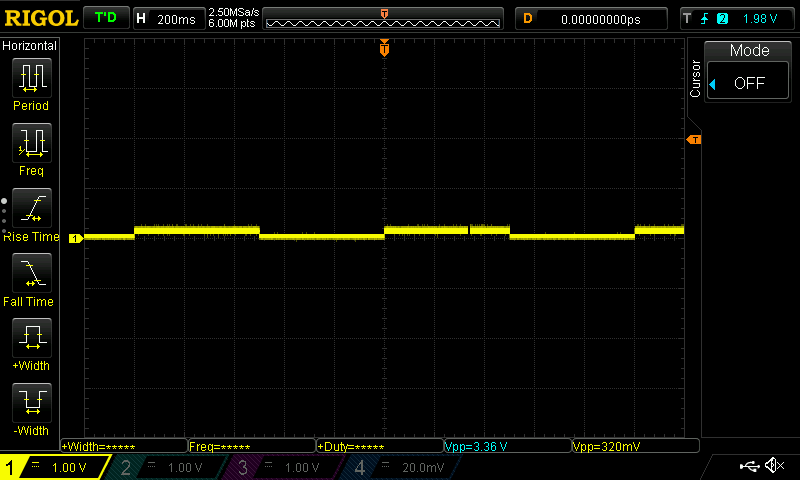Select the -Width measurement icon

32,402
